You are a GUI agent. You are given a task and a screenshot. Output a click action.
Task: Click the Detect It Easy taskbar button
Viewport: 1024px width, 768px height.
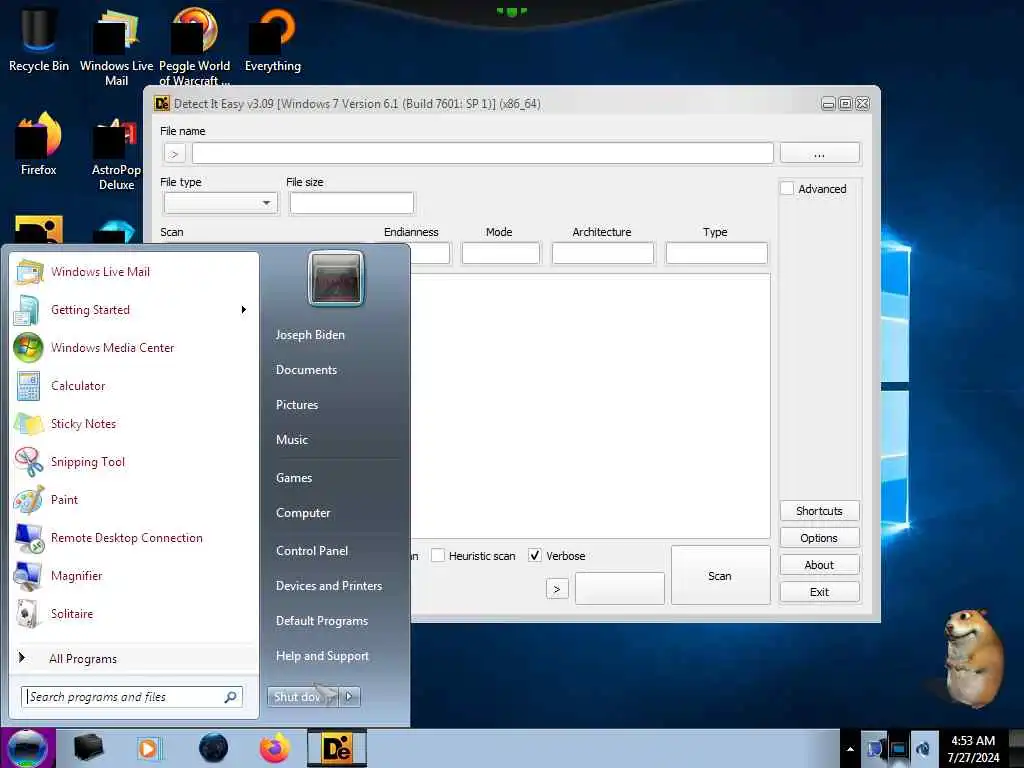coord(337,748)
